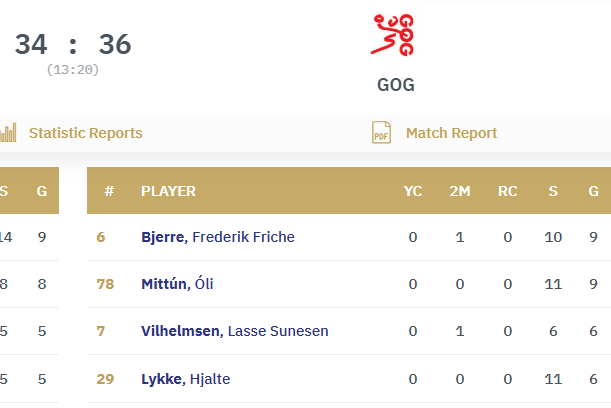Viewport: 611px width, 408px height.
Task: Sort table by RC column
Action: (508, 191)
